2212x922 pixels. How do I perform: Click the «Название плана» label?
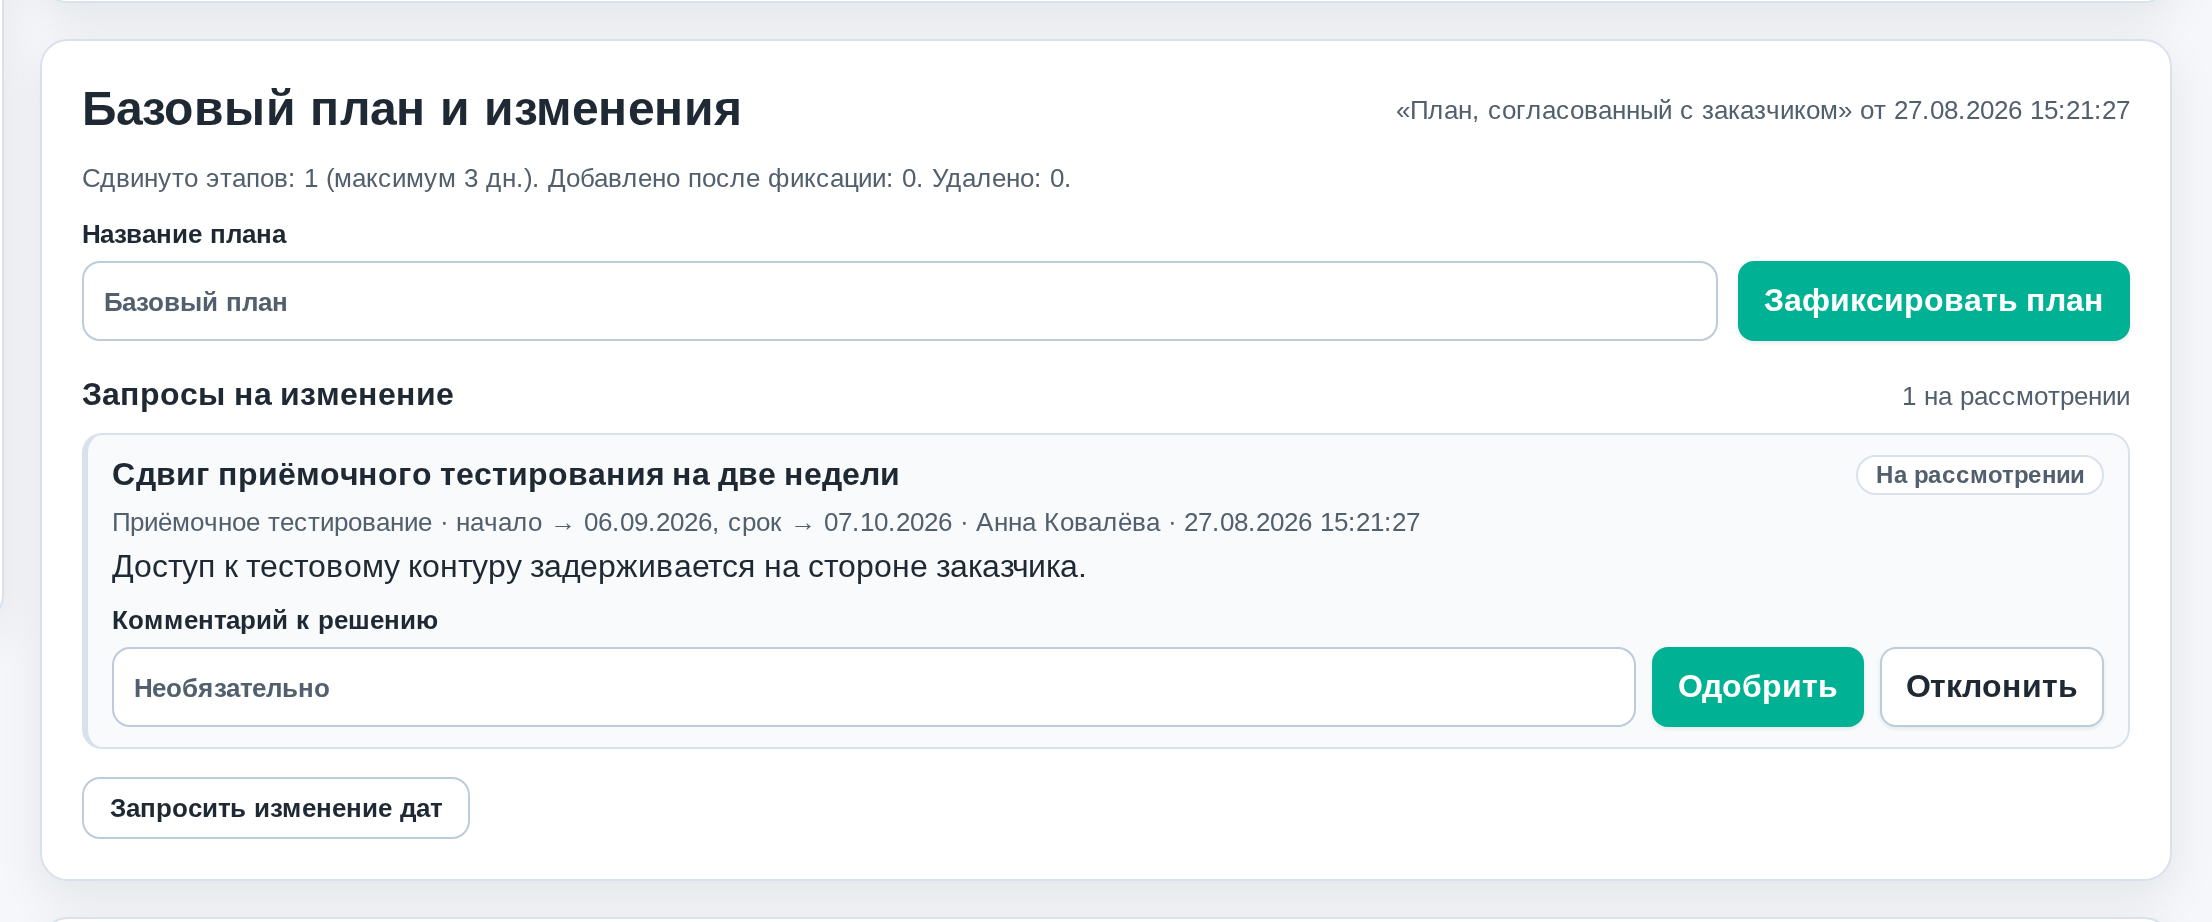click(x=184, y=235)
